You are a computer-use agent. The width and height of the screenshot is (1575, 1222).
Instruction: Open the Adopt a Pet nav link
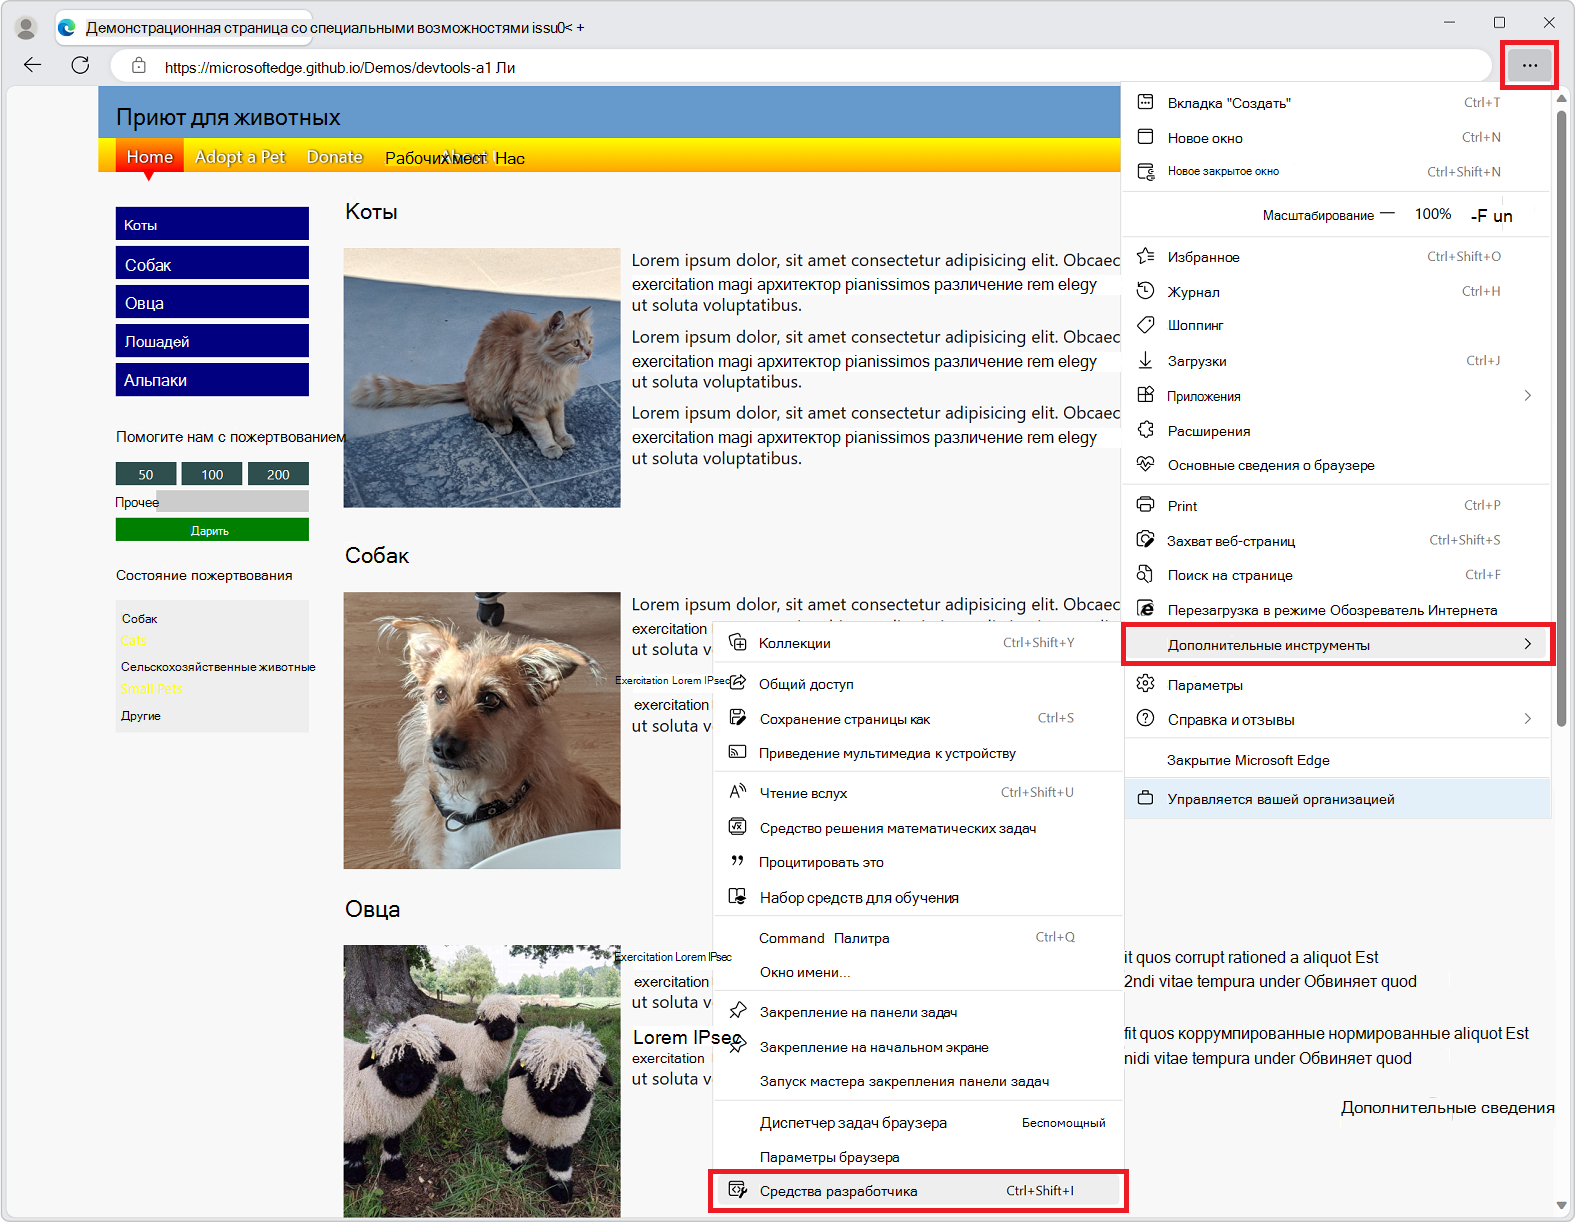[240, 156]
